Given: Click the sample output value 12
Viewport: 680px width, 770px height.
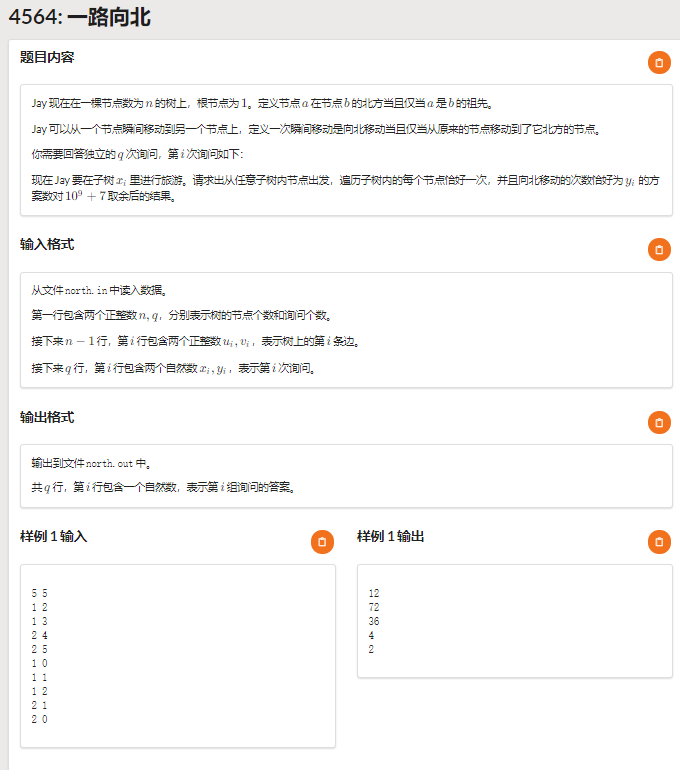Looking at the screenshot, I should coord(374,594).
